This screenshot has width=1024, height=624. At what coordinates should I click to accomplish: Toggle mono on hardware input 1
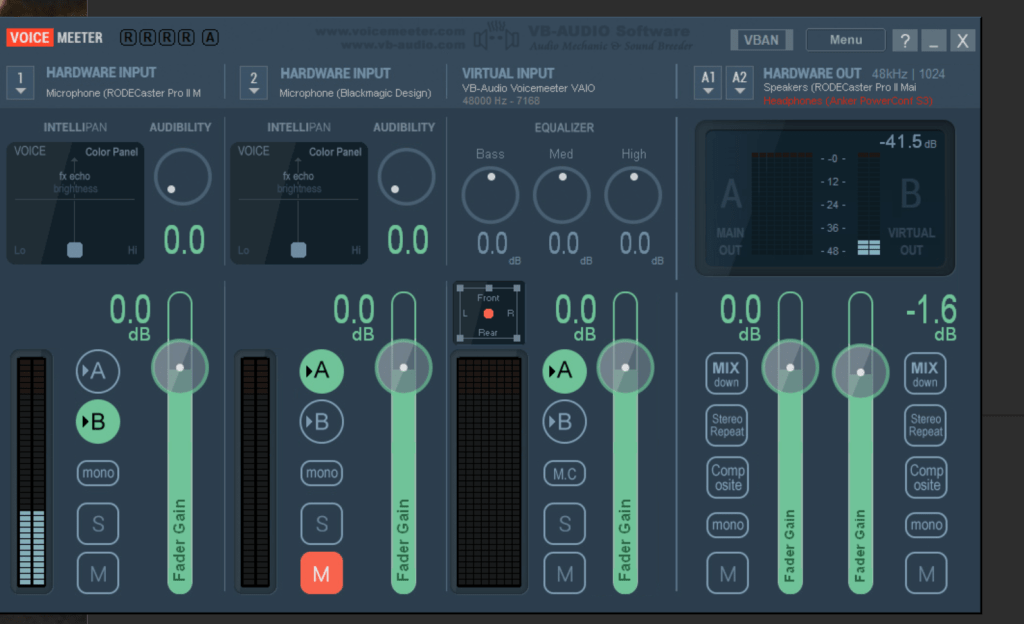click(98, 473)
